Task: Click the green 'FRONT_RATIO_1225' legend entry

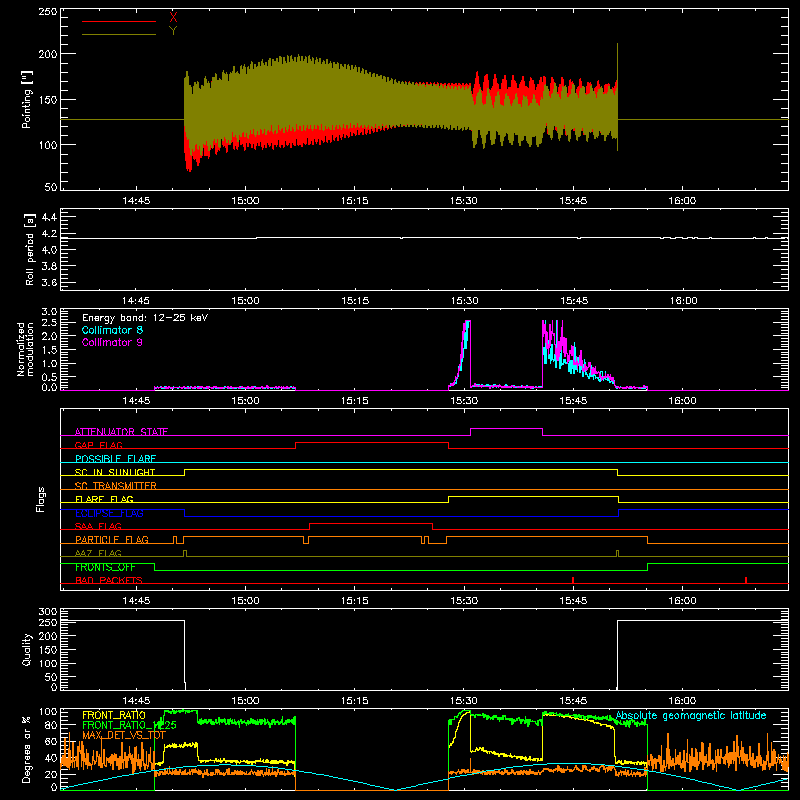Action: click(129, 725)
